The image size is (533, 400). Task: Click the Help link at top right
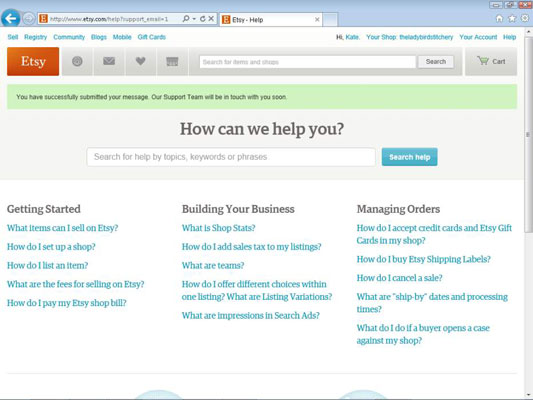tap(509, 37)
